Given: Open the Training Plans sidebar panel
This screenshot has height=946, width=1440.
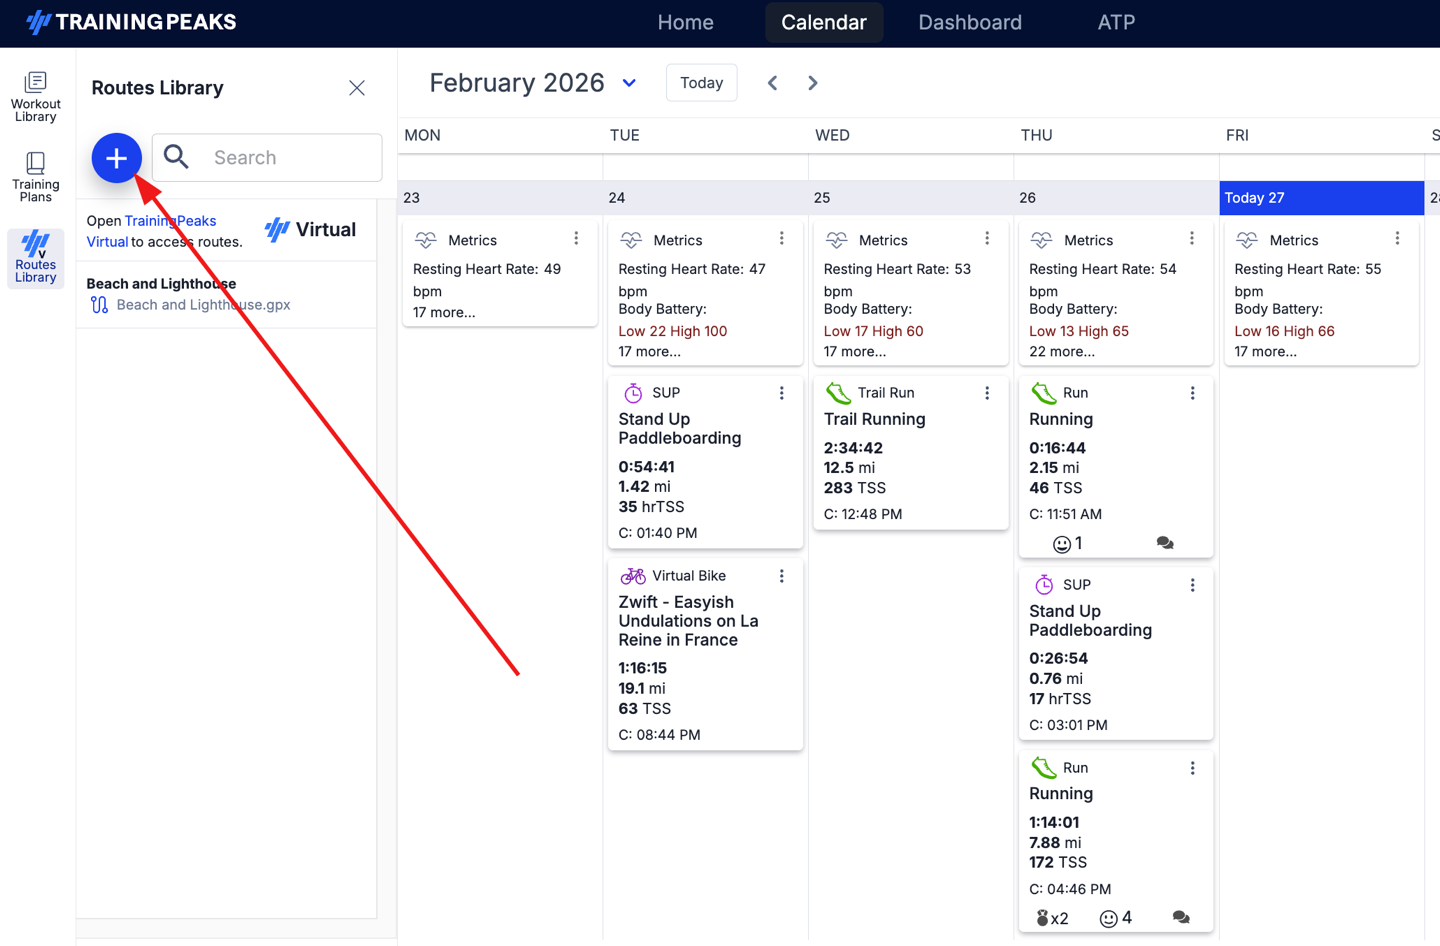Looking at the screenshot, I should click(x=36, y=177).
